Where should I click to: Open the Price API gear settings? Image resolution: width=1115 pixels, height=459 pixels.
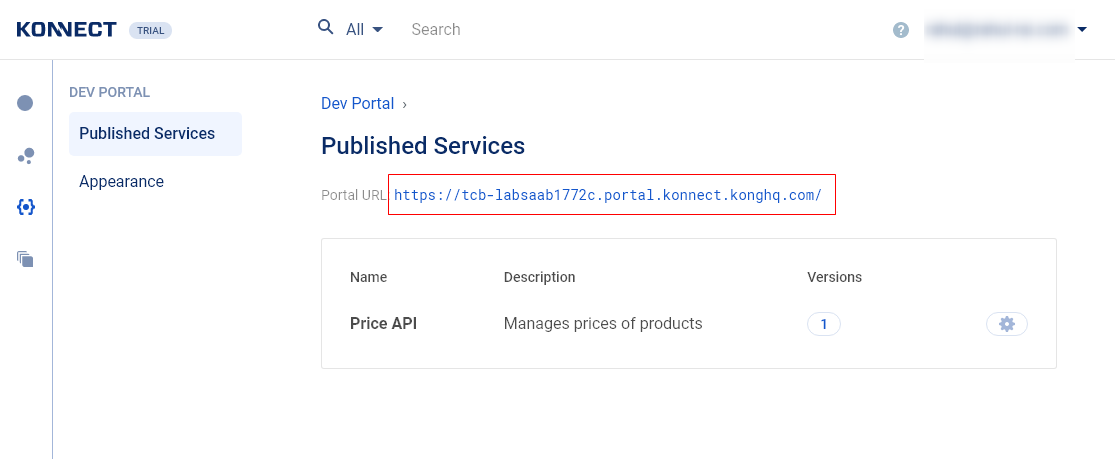click(1006, 324)
